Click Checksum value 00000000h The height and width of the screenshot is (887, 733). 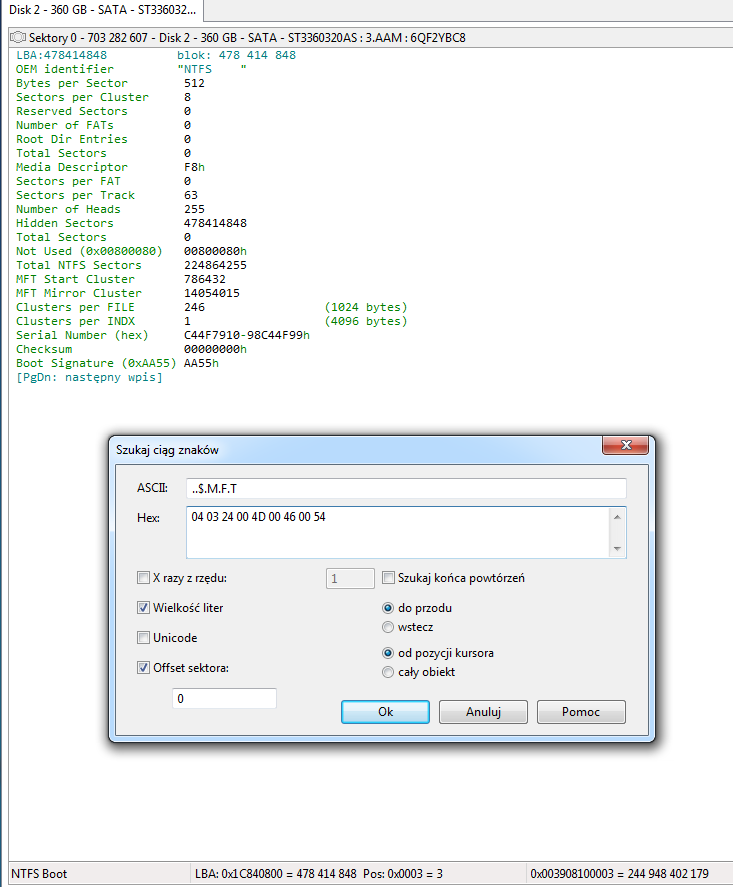[x=215, y=349]
